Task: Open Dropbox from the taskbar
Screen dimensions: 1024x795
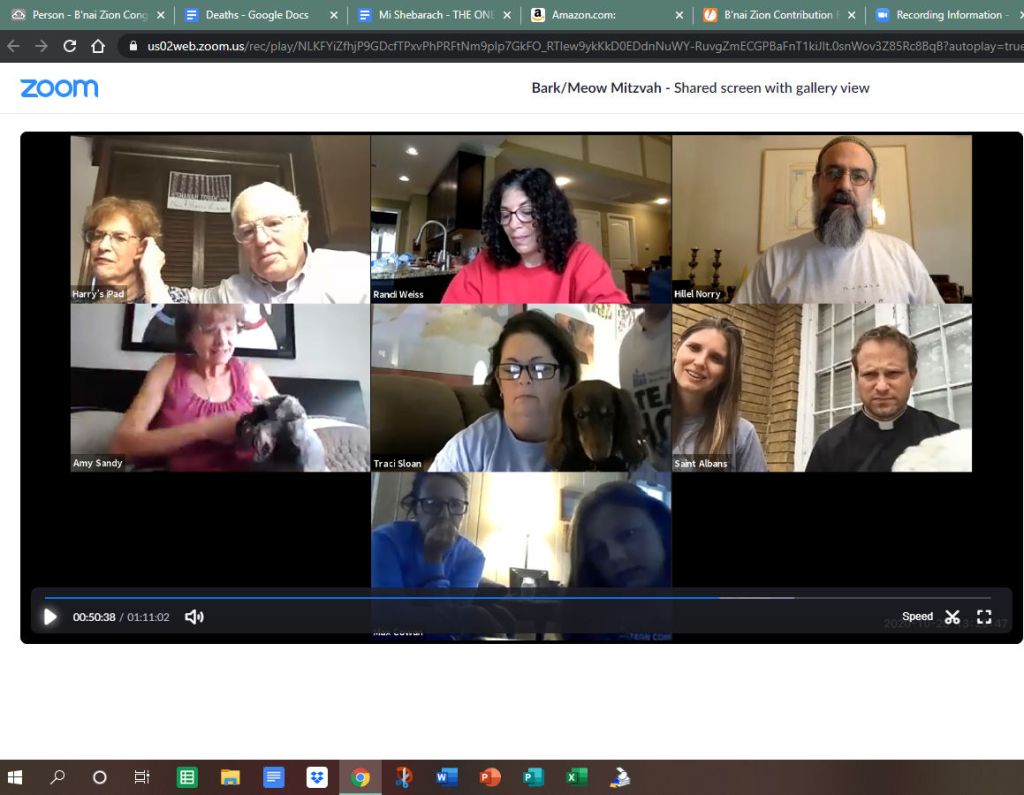Action: point(317,777)
